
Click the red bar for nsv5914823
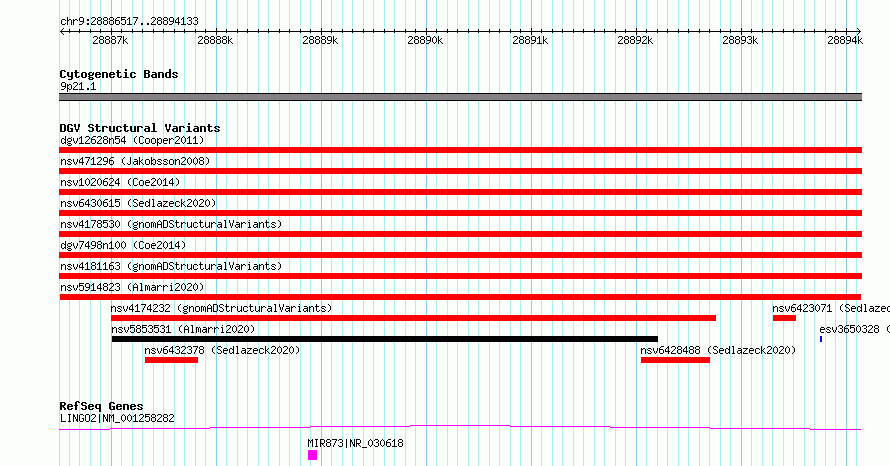[x=460, y=297]
